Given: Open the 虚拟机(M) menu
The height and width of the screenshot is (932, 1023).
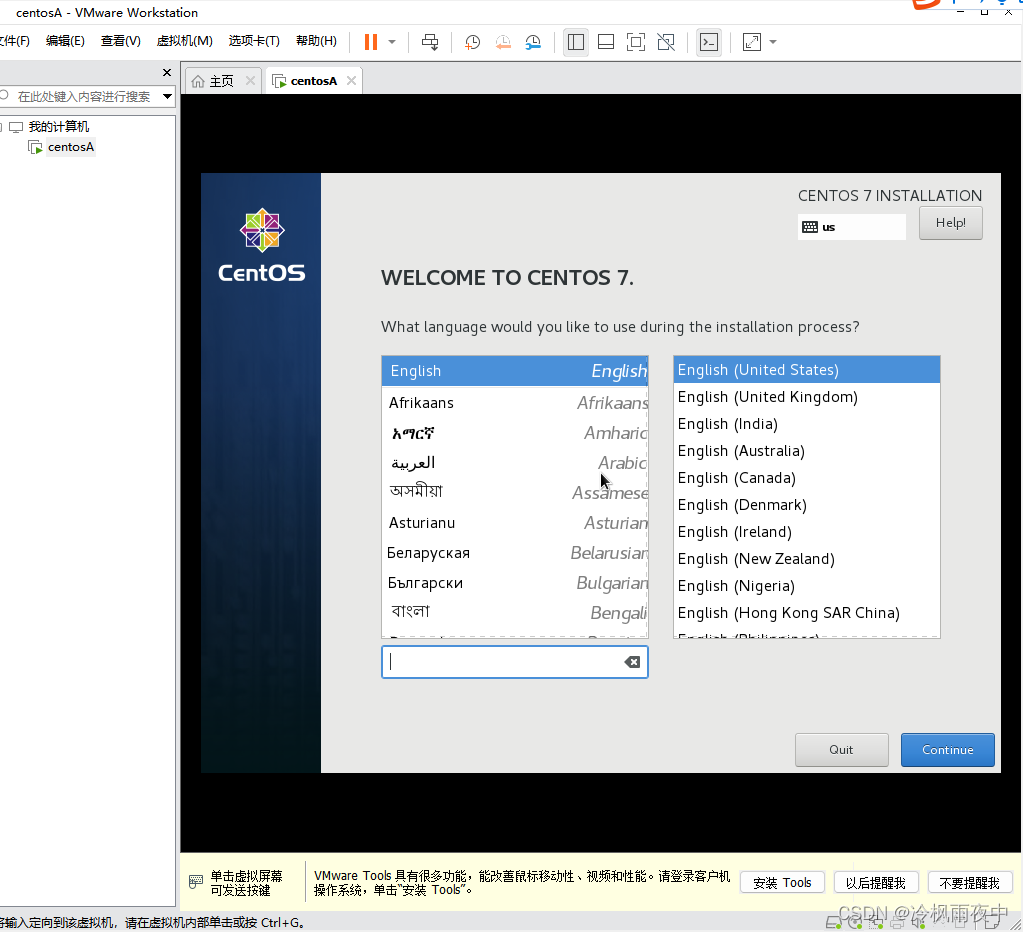Looking at the screenshot, I should click(185, 41).
